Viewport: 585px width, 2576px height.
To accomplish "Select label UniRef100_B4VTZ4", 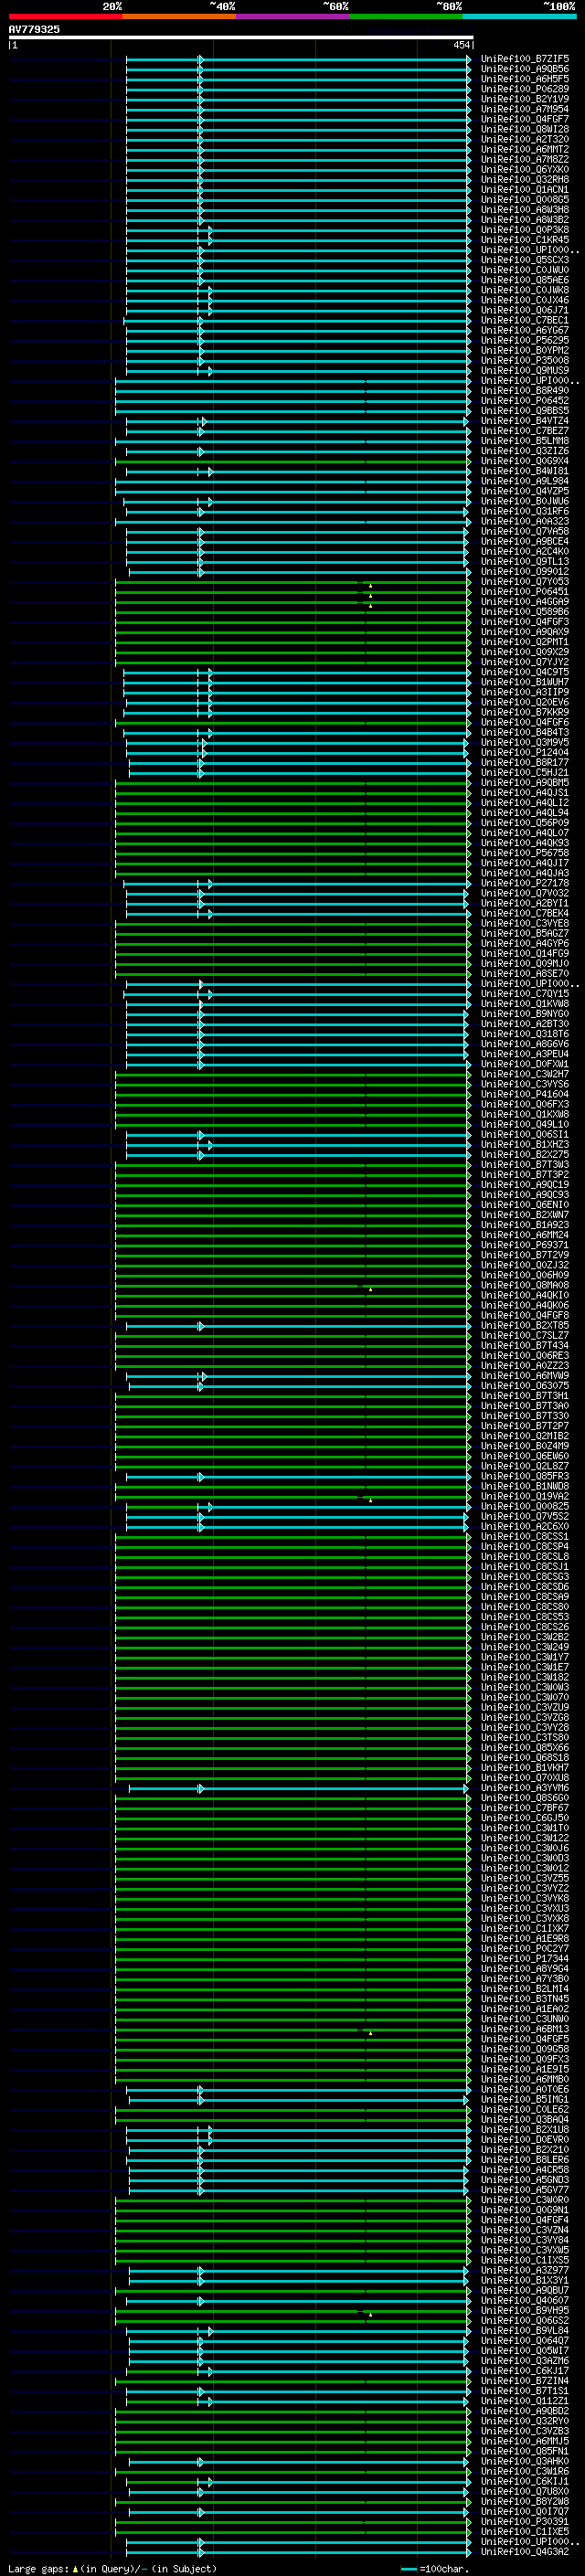I will click(525, 420).
